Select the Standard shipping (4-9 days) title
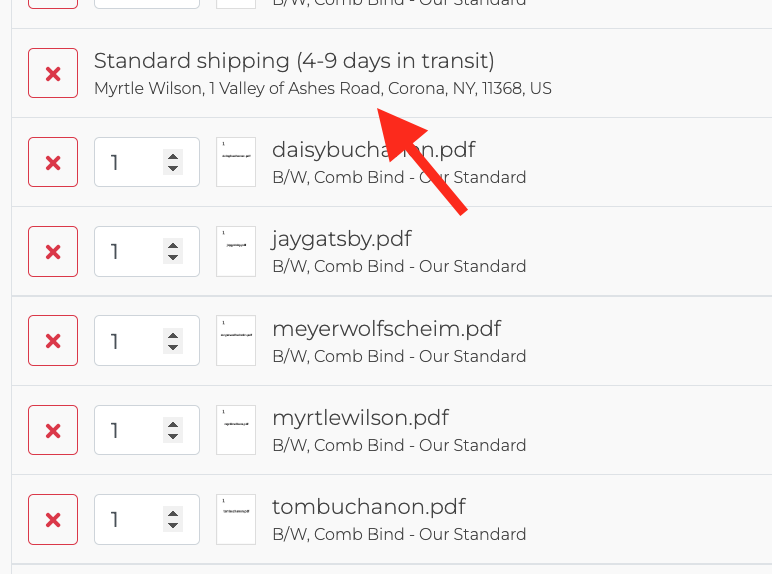This screenshot has width=772, height=574. pyautogui.click(x=294, y=61)
